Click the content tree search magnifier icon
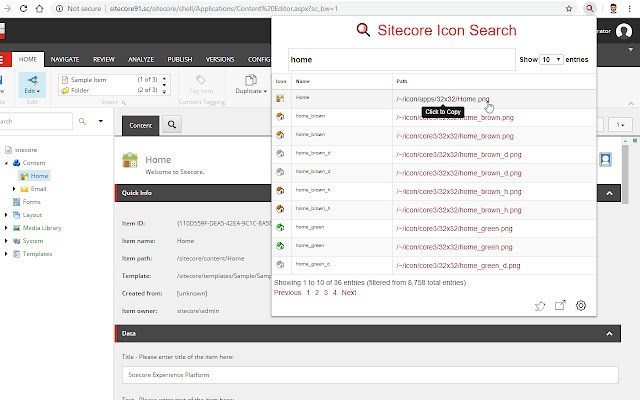The width and height of the screenshot is (640, 400). click(82, 121)
